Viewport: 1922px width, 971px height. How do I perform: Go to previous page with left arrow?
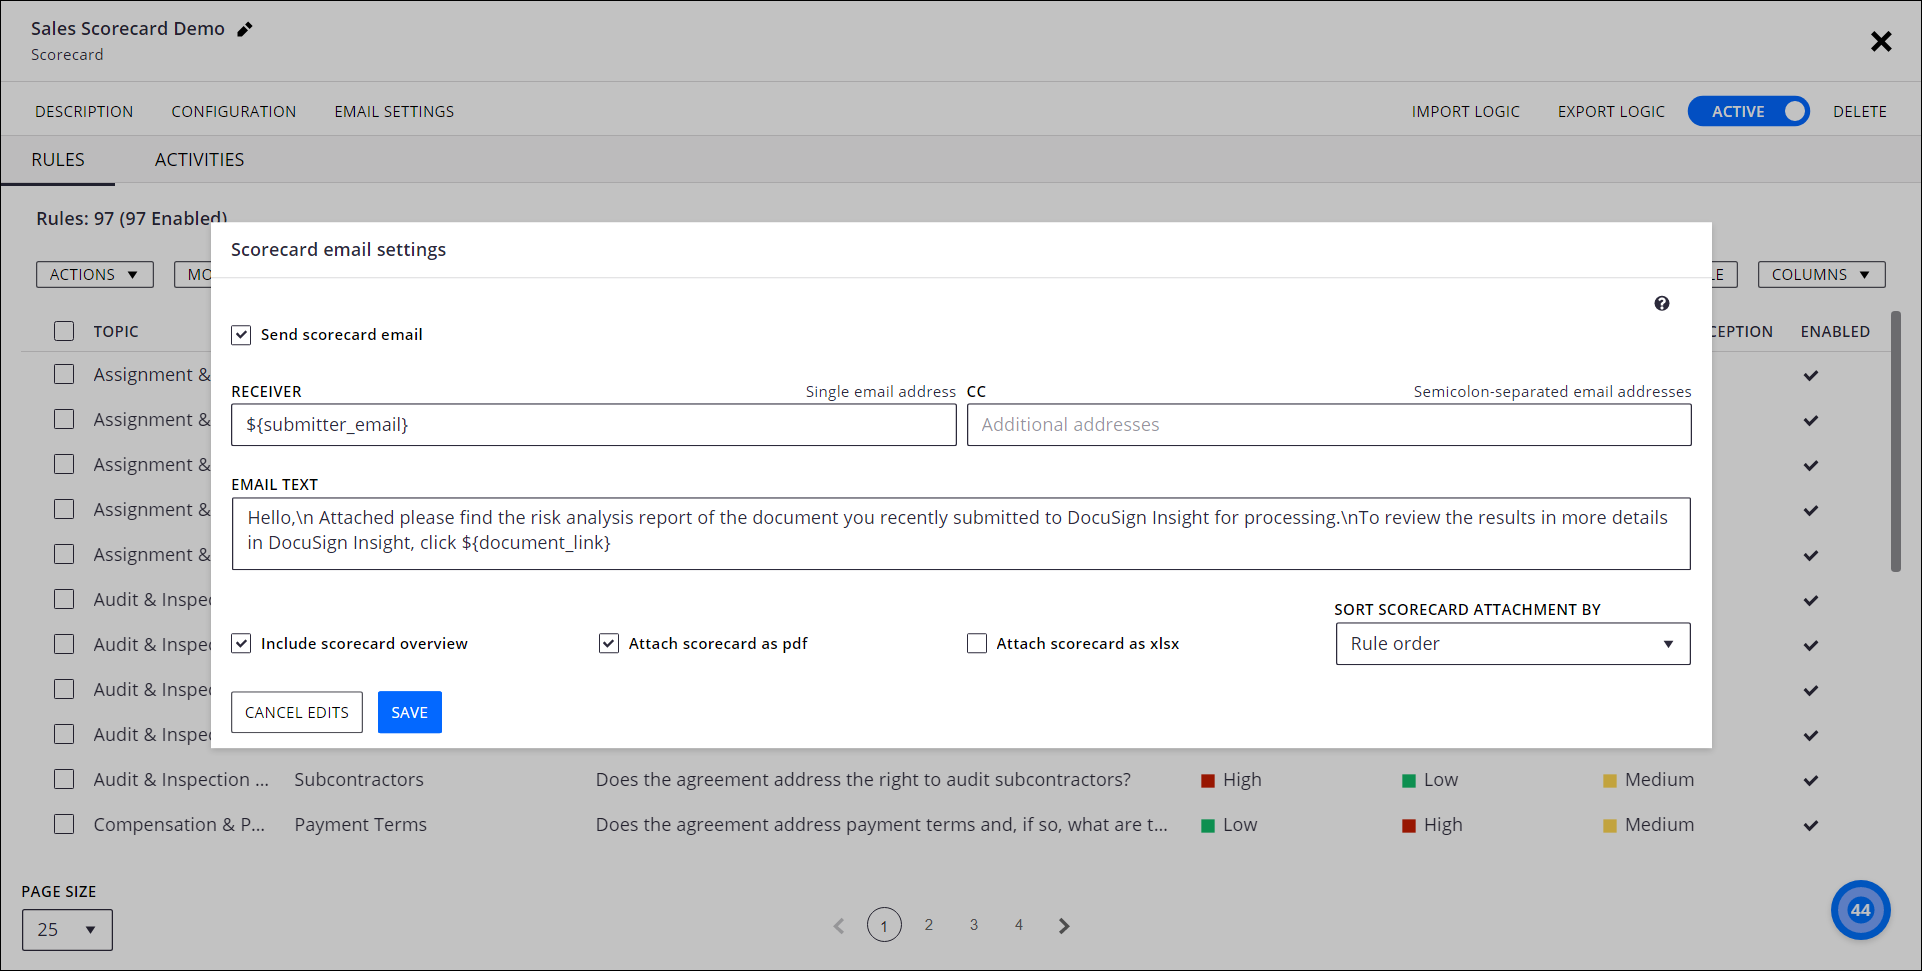839,926
